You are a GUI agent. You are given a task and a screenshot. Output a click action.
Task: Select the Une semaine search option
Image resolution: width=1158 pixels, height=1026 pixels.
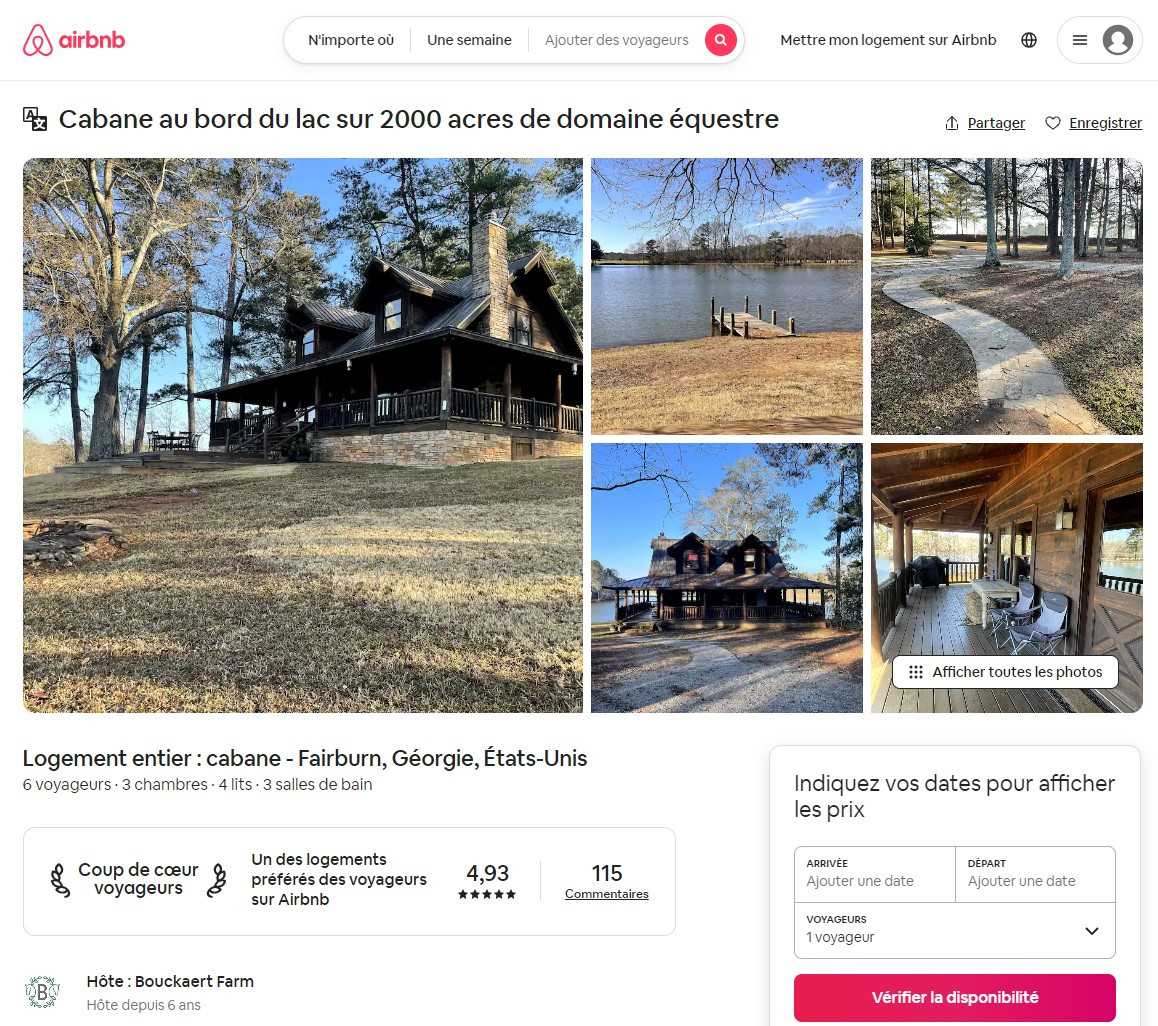tap(469, 40)
